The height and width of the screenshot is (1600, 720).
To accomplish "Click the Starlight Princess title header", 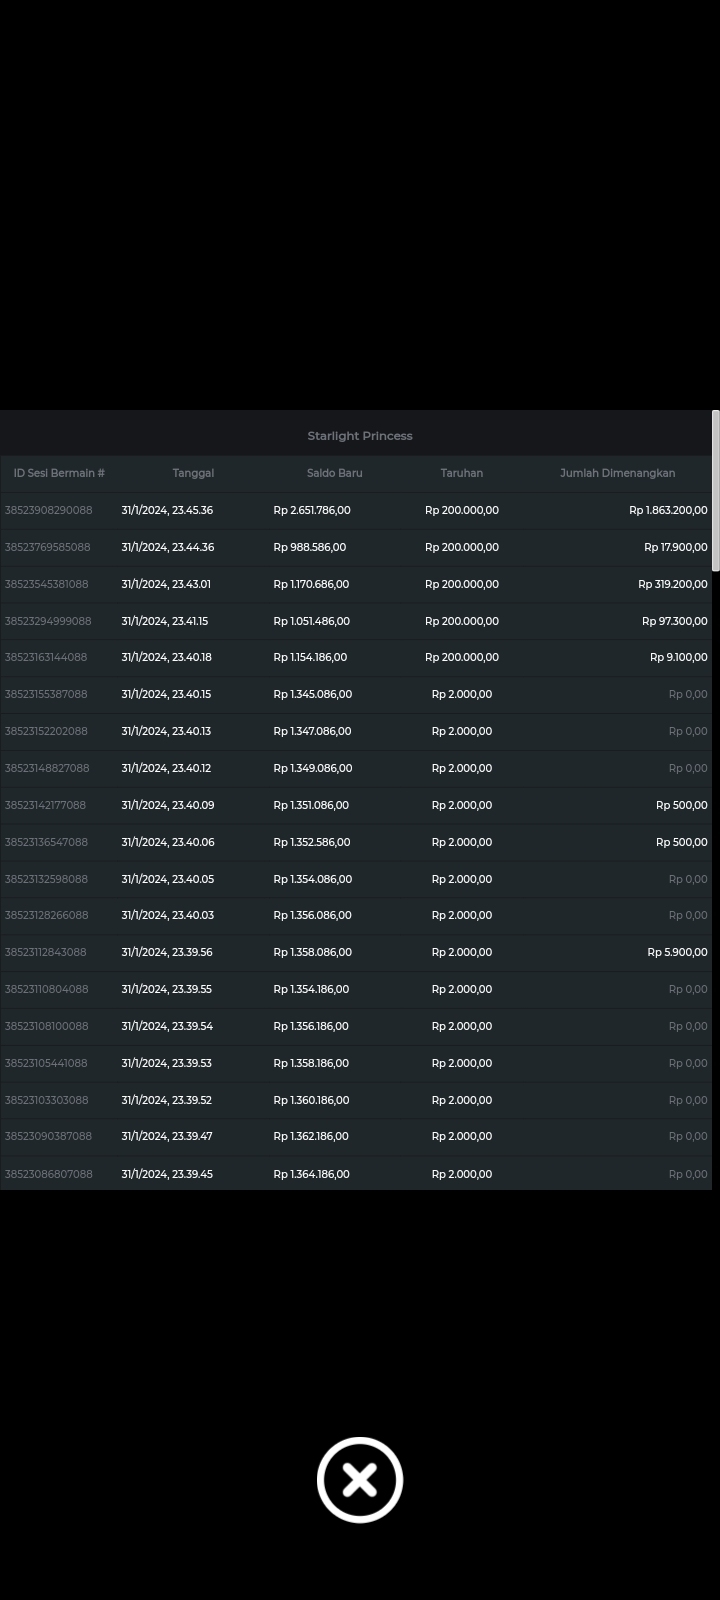I will [360, 436].
